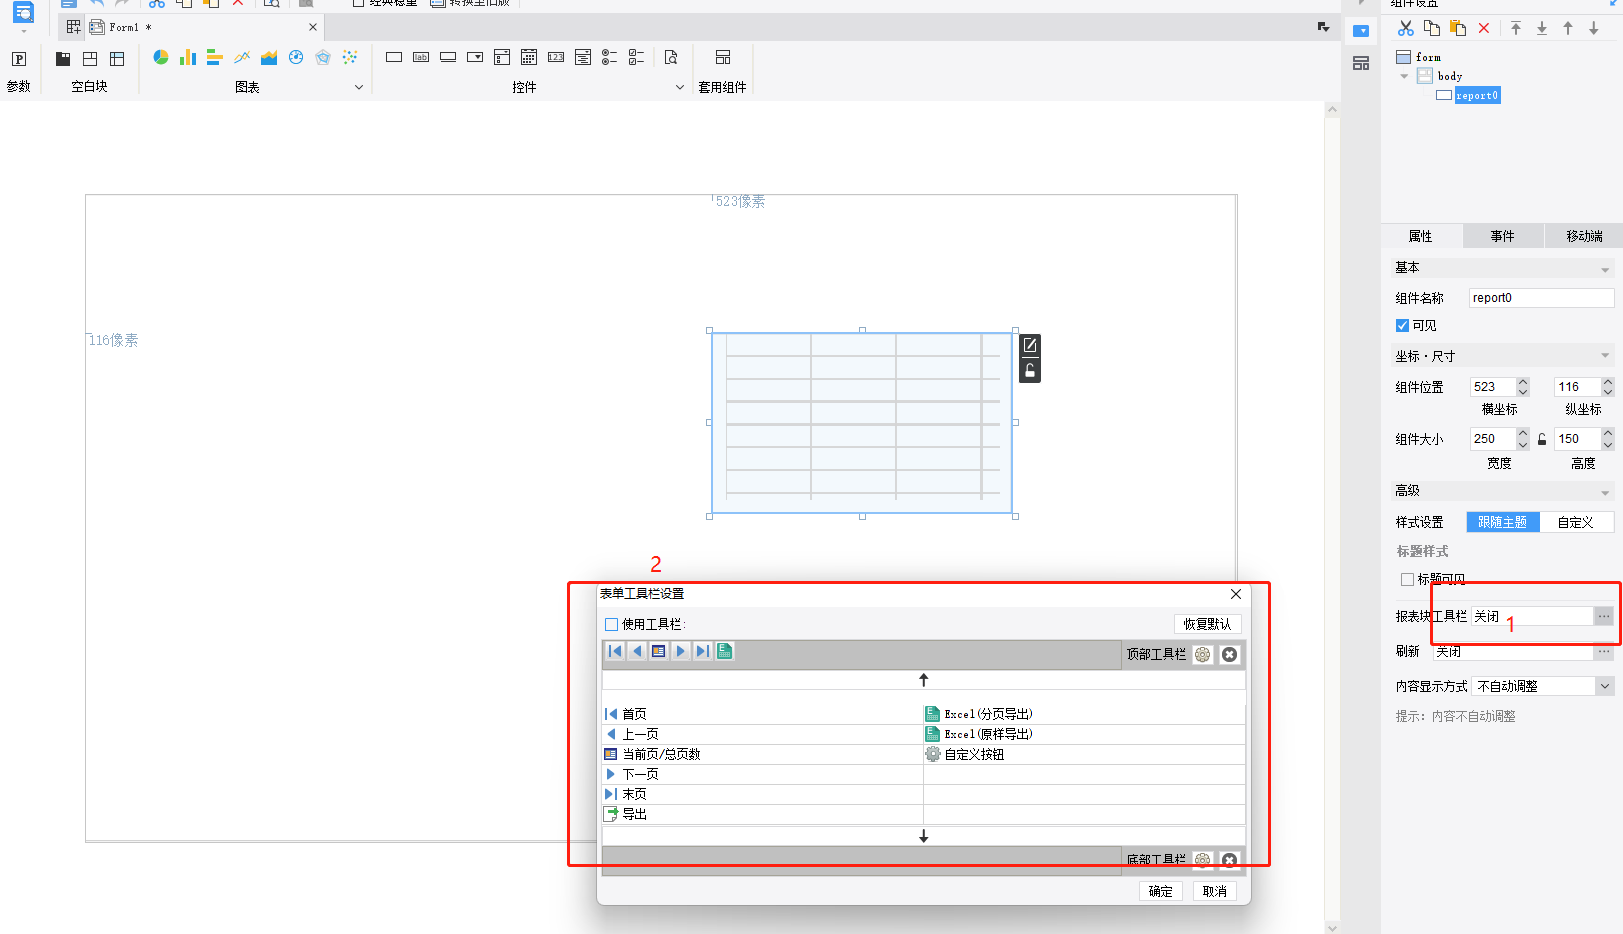Click 确定 to confirm toolbar settings
Image resolution: width=1623 pixels, height=934 pixels.
coord(1160,891)
